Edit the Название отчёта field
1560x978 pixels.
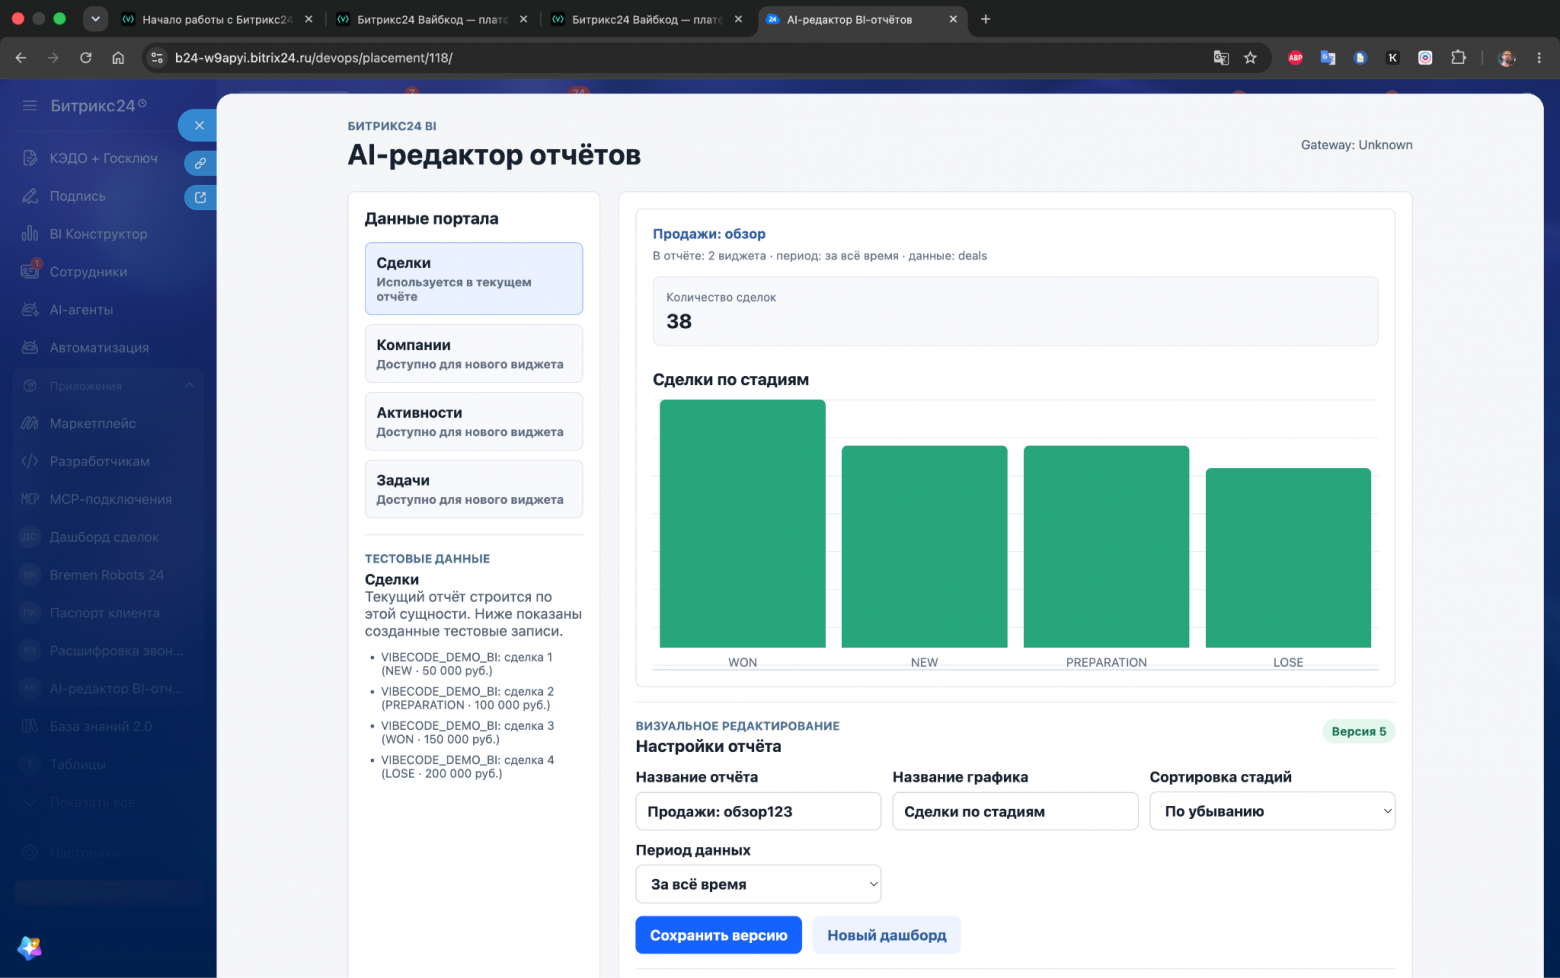pyautogui.click(x=758, y=811)
